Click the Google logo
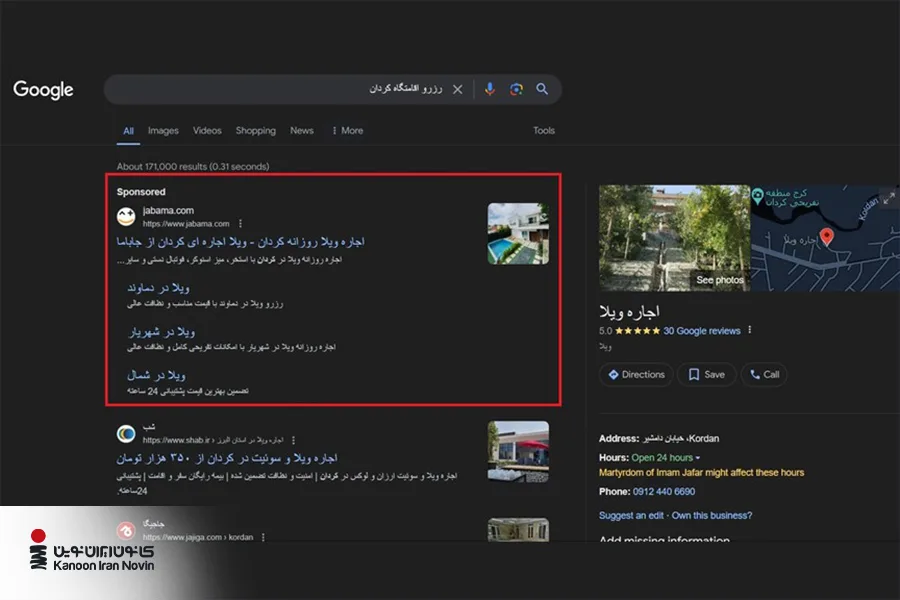Image resolution: width=900 pixels, height=600 pixels. pyautogui.click(x=43, y=90)
